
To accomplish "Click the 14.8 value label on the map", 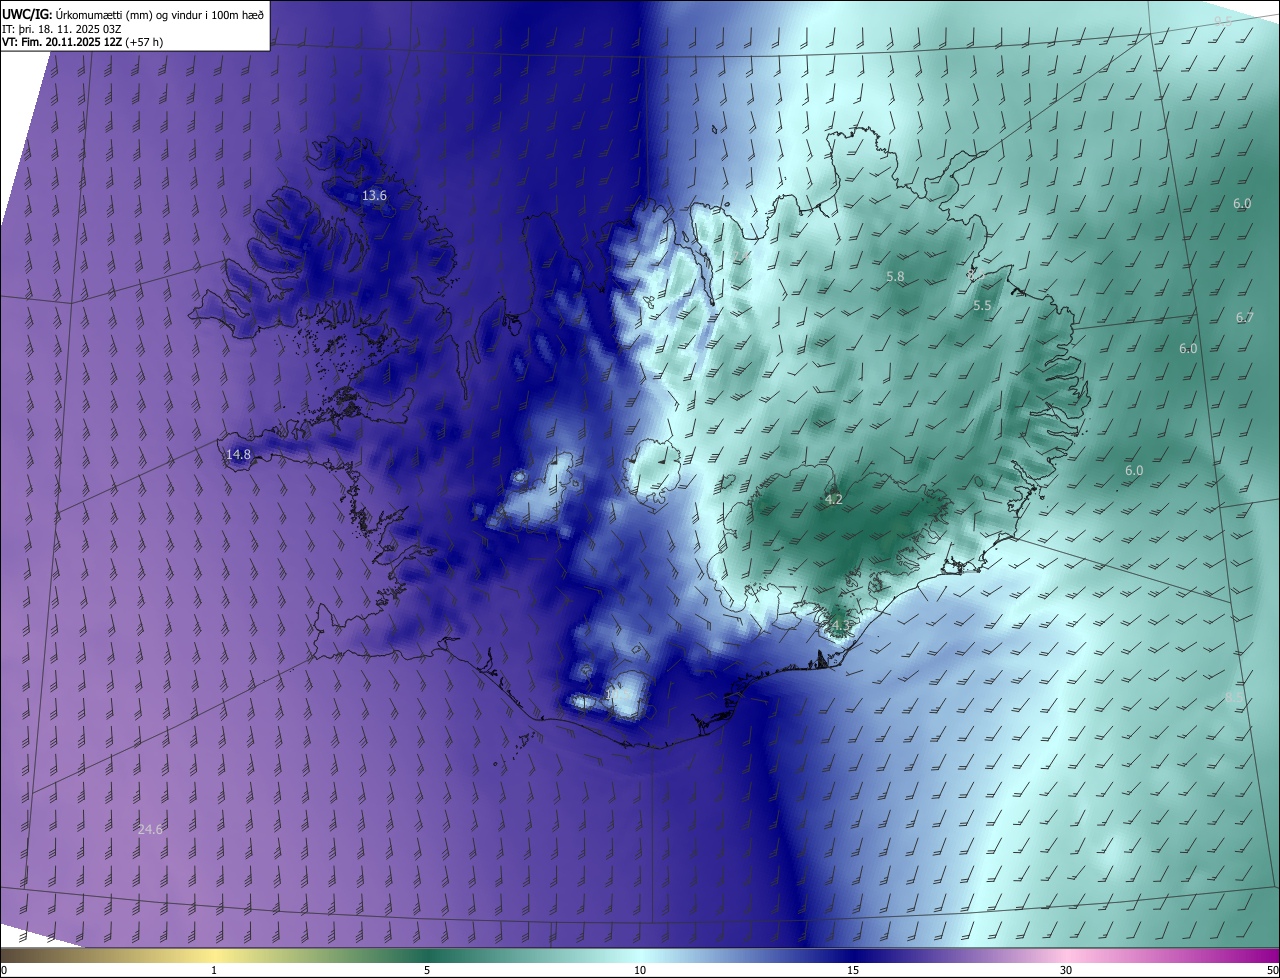I will [238, 454].
